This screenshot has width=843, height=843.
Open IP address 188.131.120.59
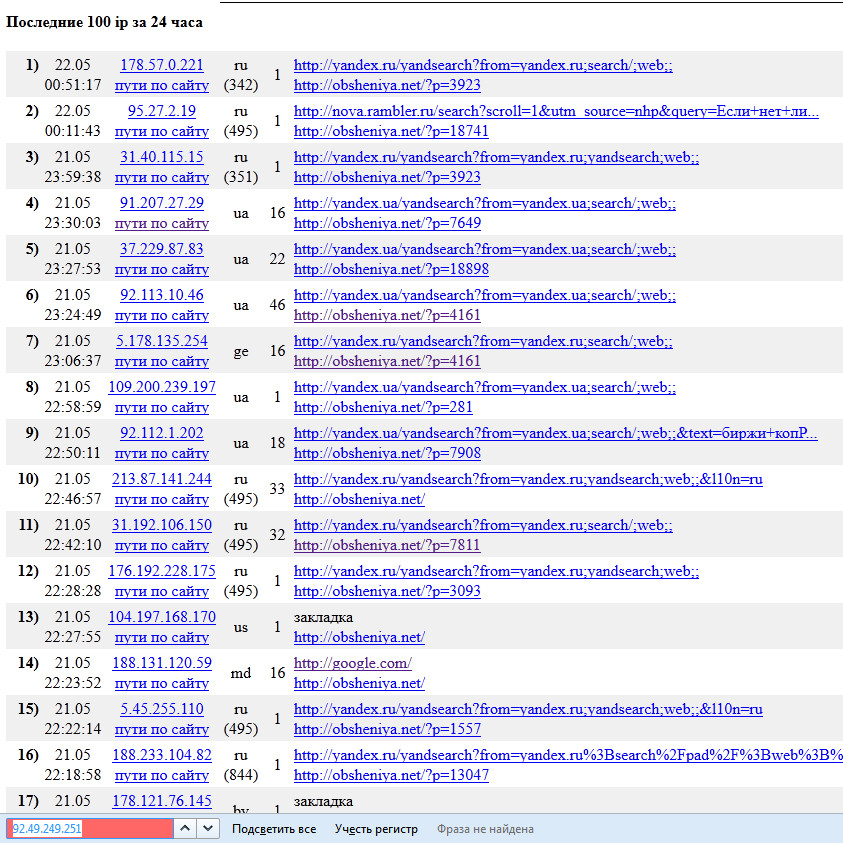point(162,662)
